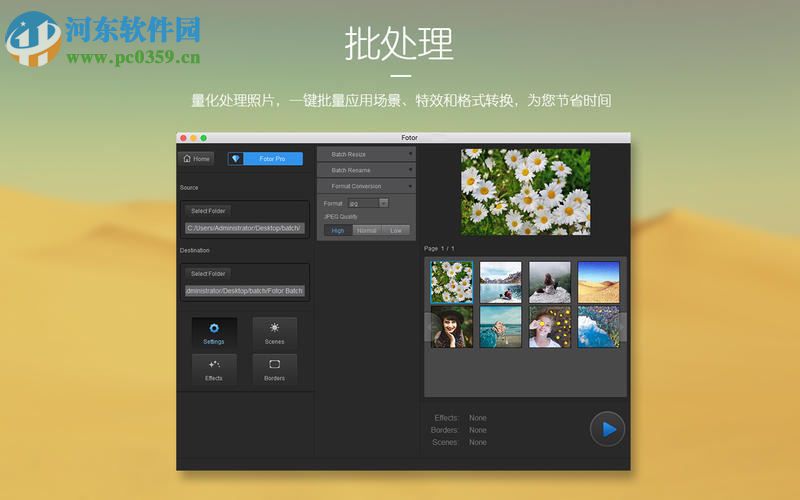Open the Effects sparkle panel
Viewport: 800px width, 500px height.
click(214, 369)
